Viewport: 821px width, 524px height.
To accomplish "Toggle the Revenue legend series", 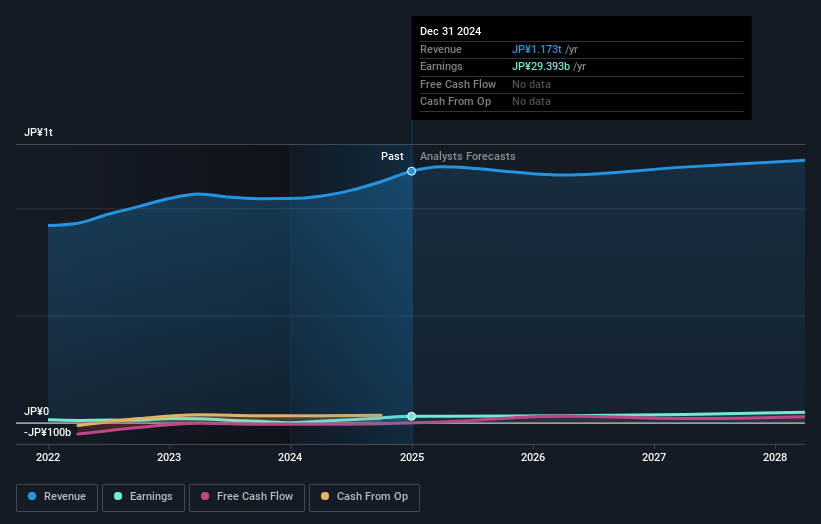I will (x=57, y=497).
